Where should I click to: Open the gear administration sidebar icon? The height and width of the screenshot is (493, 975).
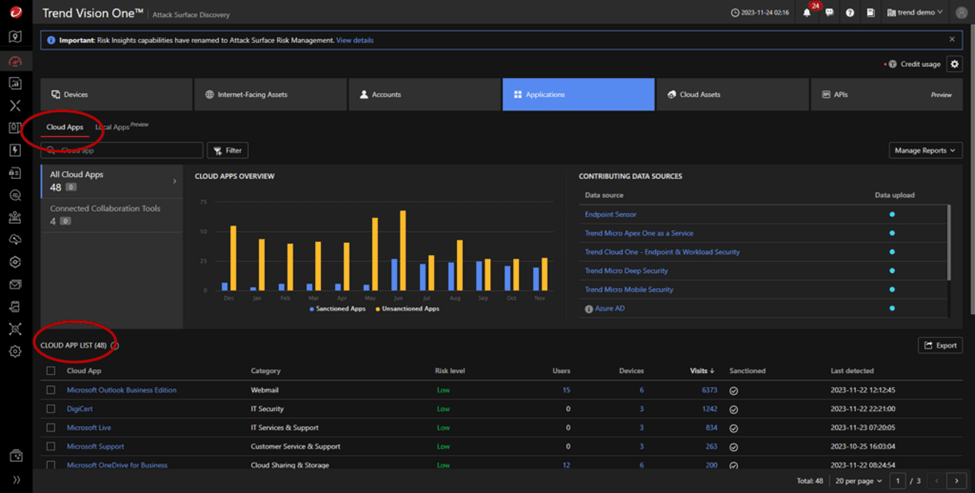[16, 351]
